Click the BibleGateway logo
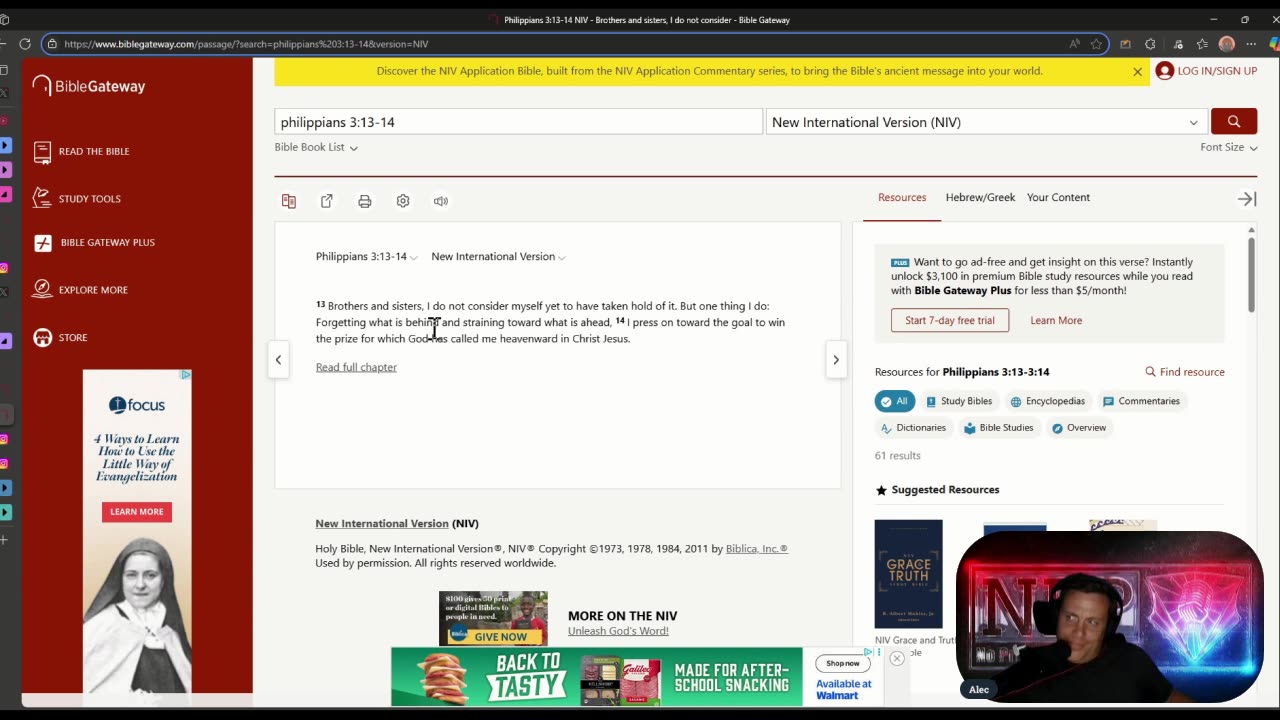1280x720 pixels. tap(89, 86)
